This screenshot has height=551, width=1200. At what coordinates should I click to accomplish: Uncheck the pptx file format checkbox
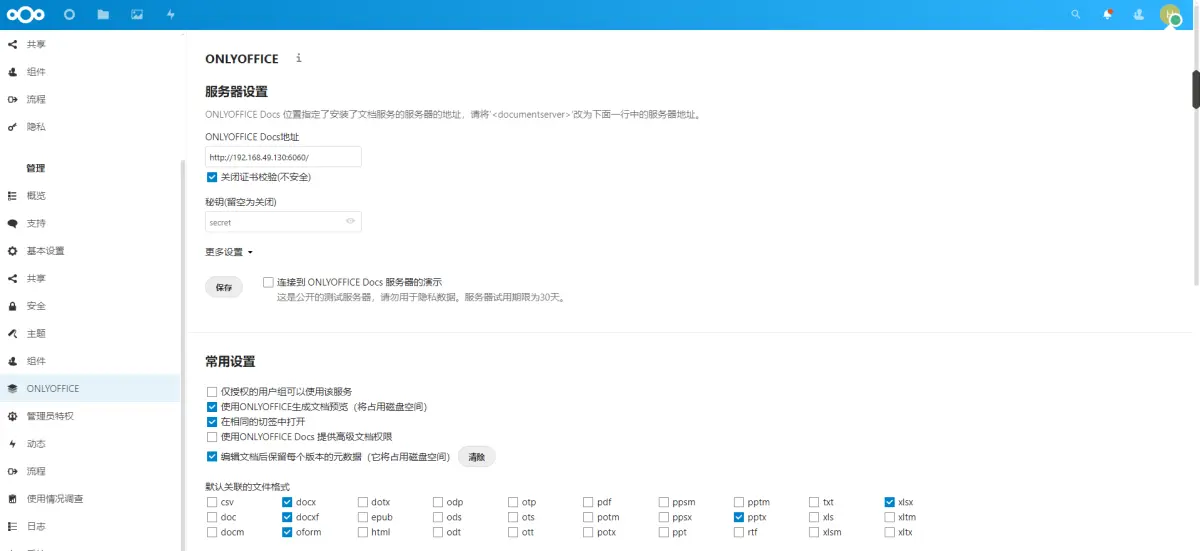point(739,517)
